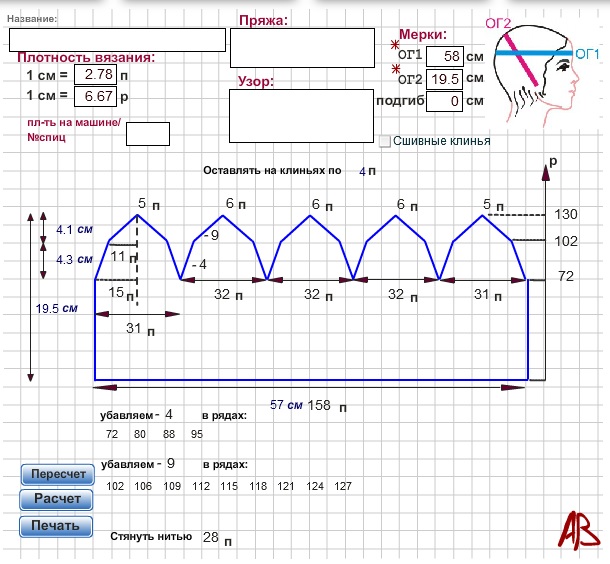Click the Стянуть нитью value 28
Viewport: 610px width, 564px height.
[210, 538]
